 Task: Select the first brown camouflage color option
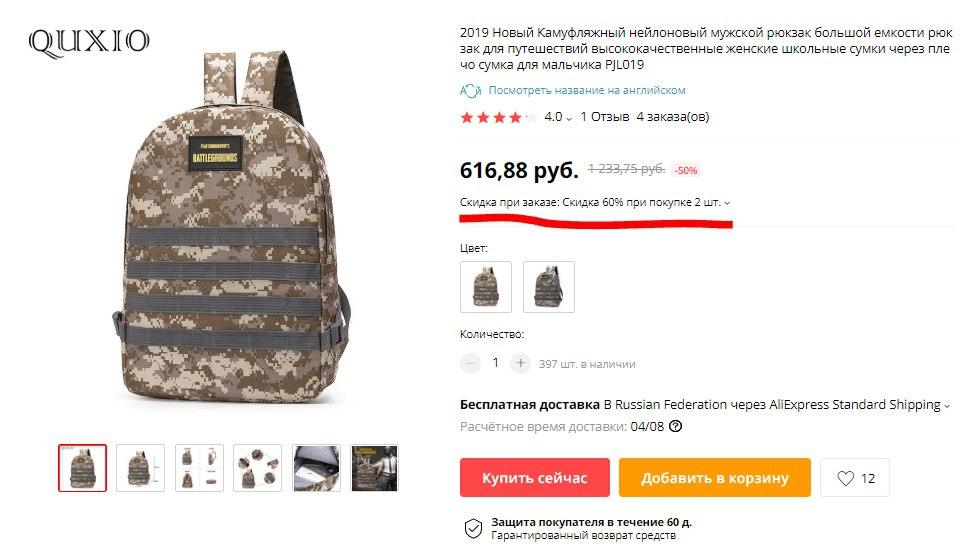[x=486, y=286]
